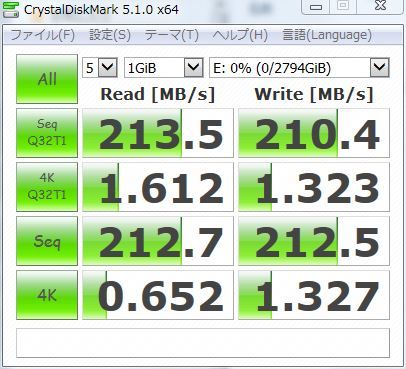Click the Read [MB/s] column header

pos(158,94)
